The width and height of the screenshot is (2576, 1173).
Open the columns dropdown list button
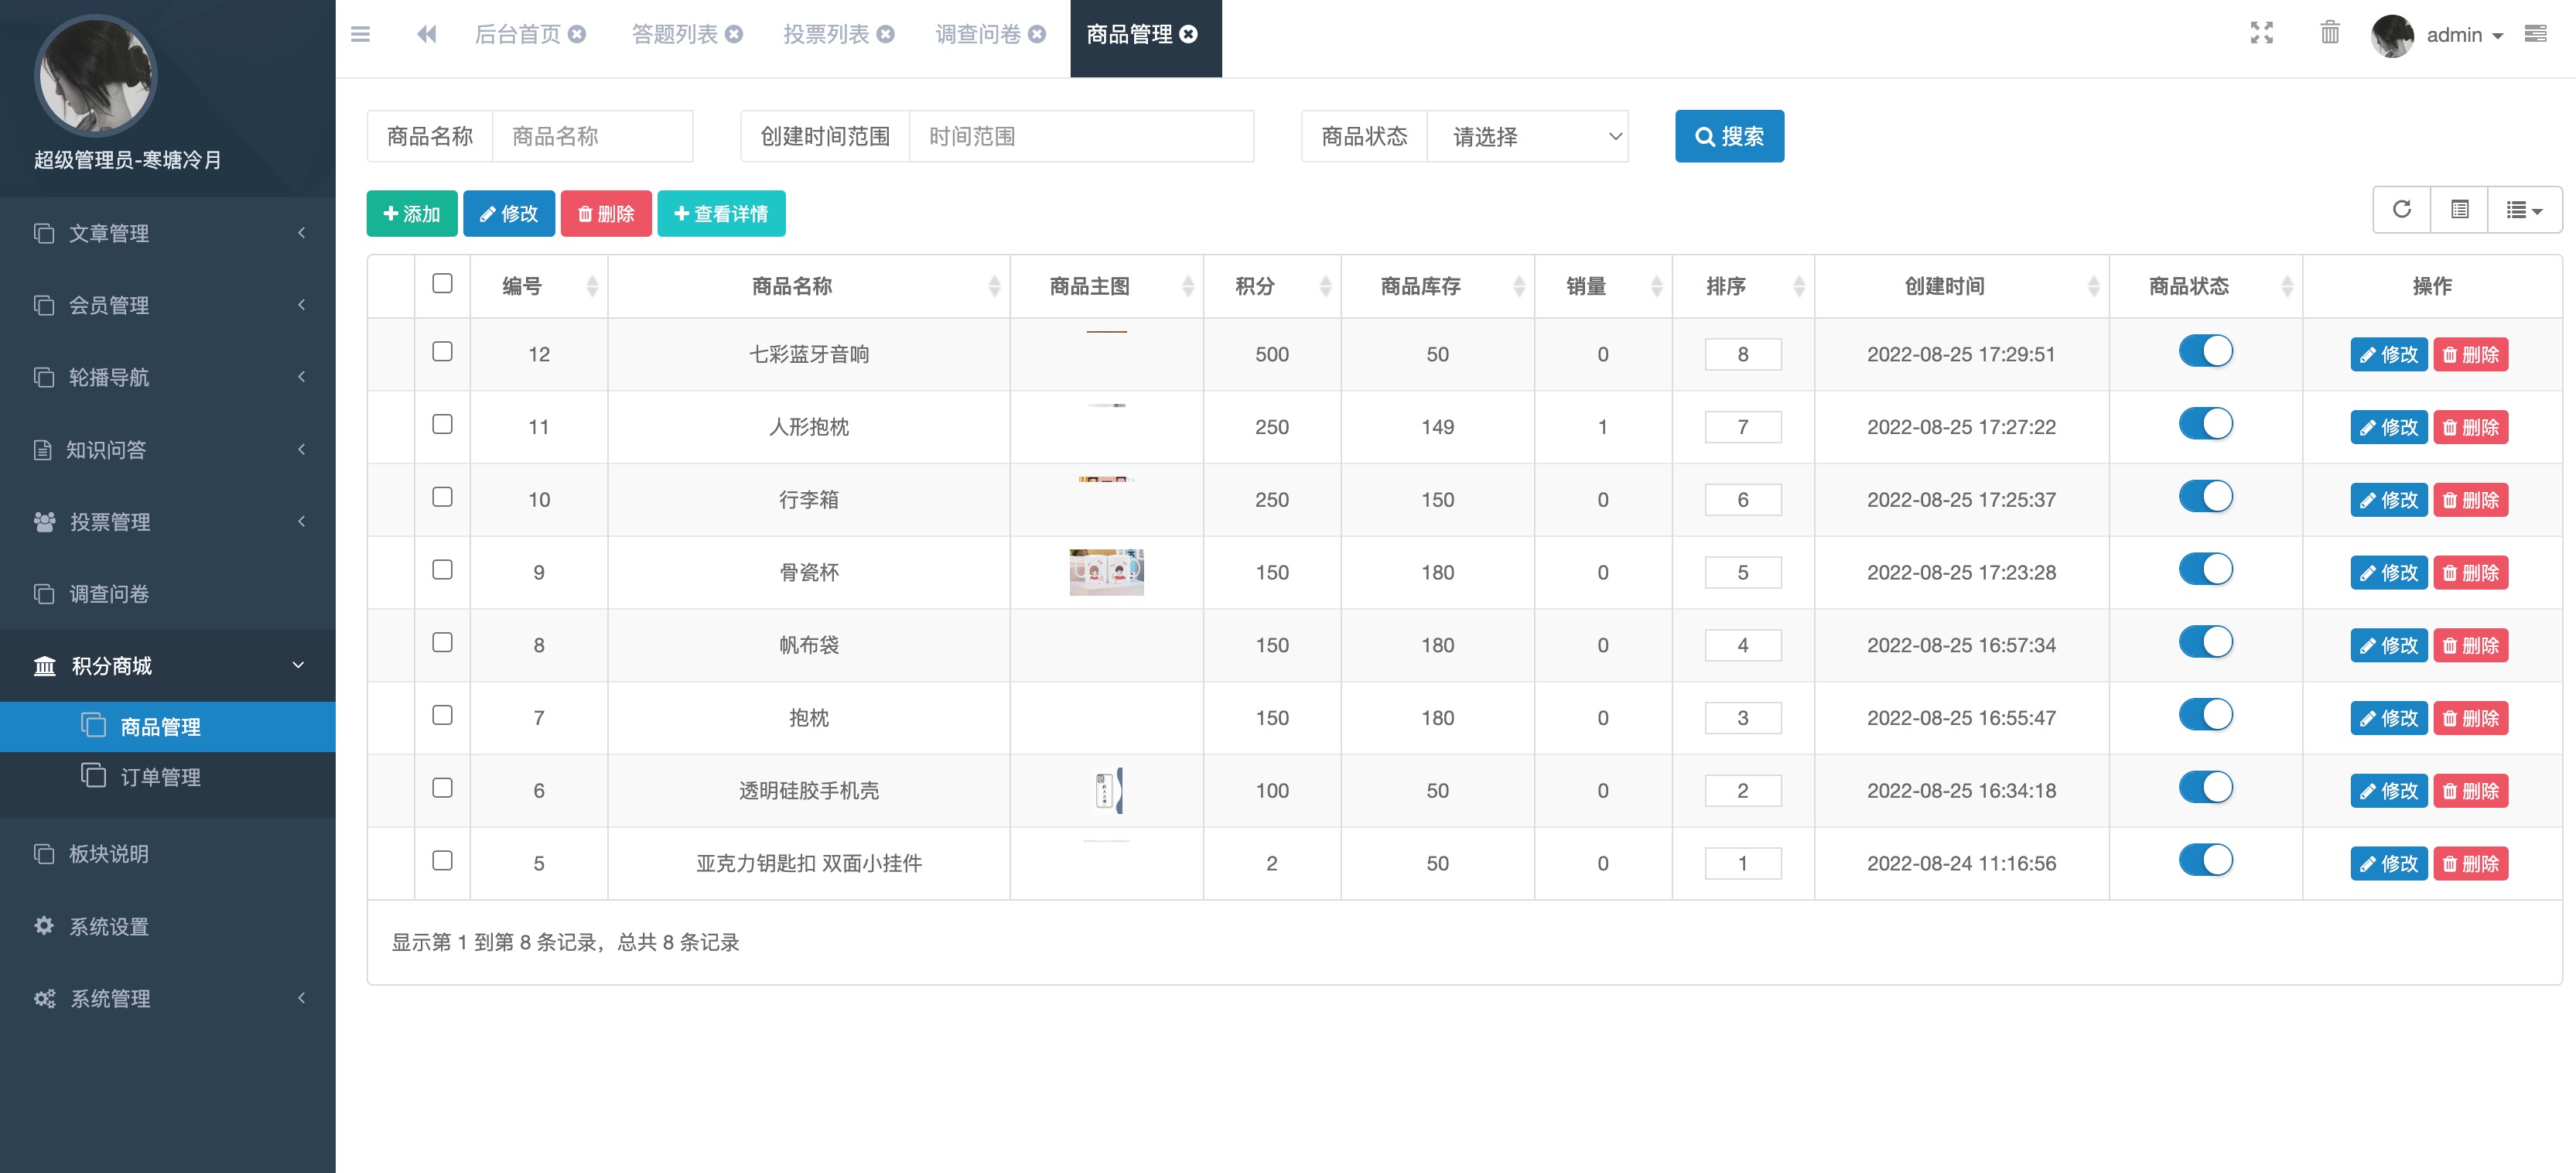(2524, 210)
